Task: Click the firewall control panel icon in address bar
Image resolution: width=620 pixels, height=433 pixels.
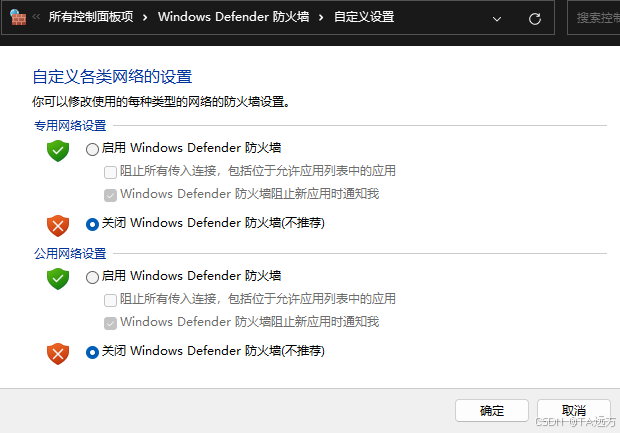Action: [x=18, y=17]
